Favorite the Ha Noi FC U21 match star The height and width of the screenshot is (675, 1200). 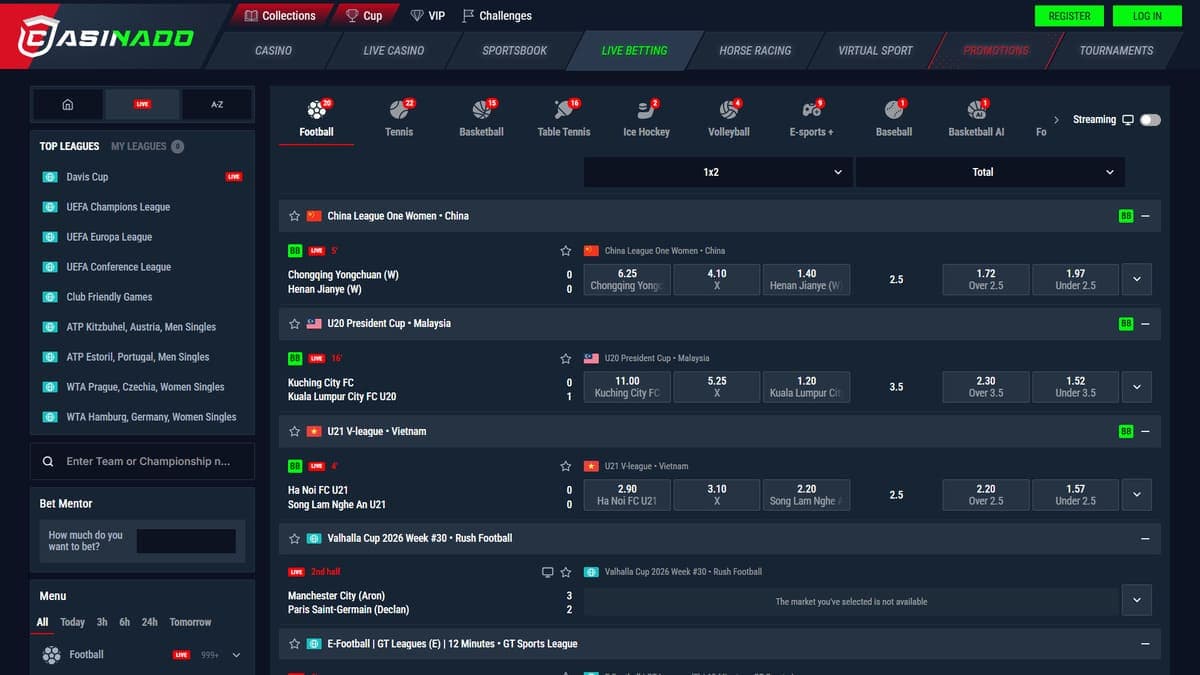coord(566,466)
